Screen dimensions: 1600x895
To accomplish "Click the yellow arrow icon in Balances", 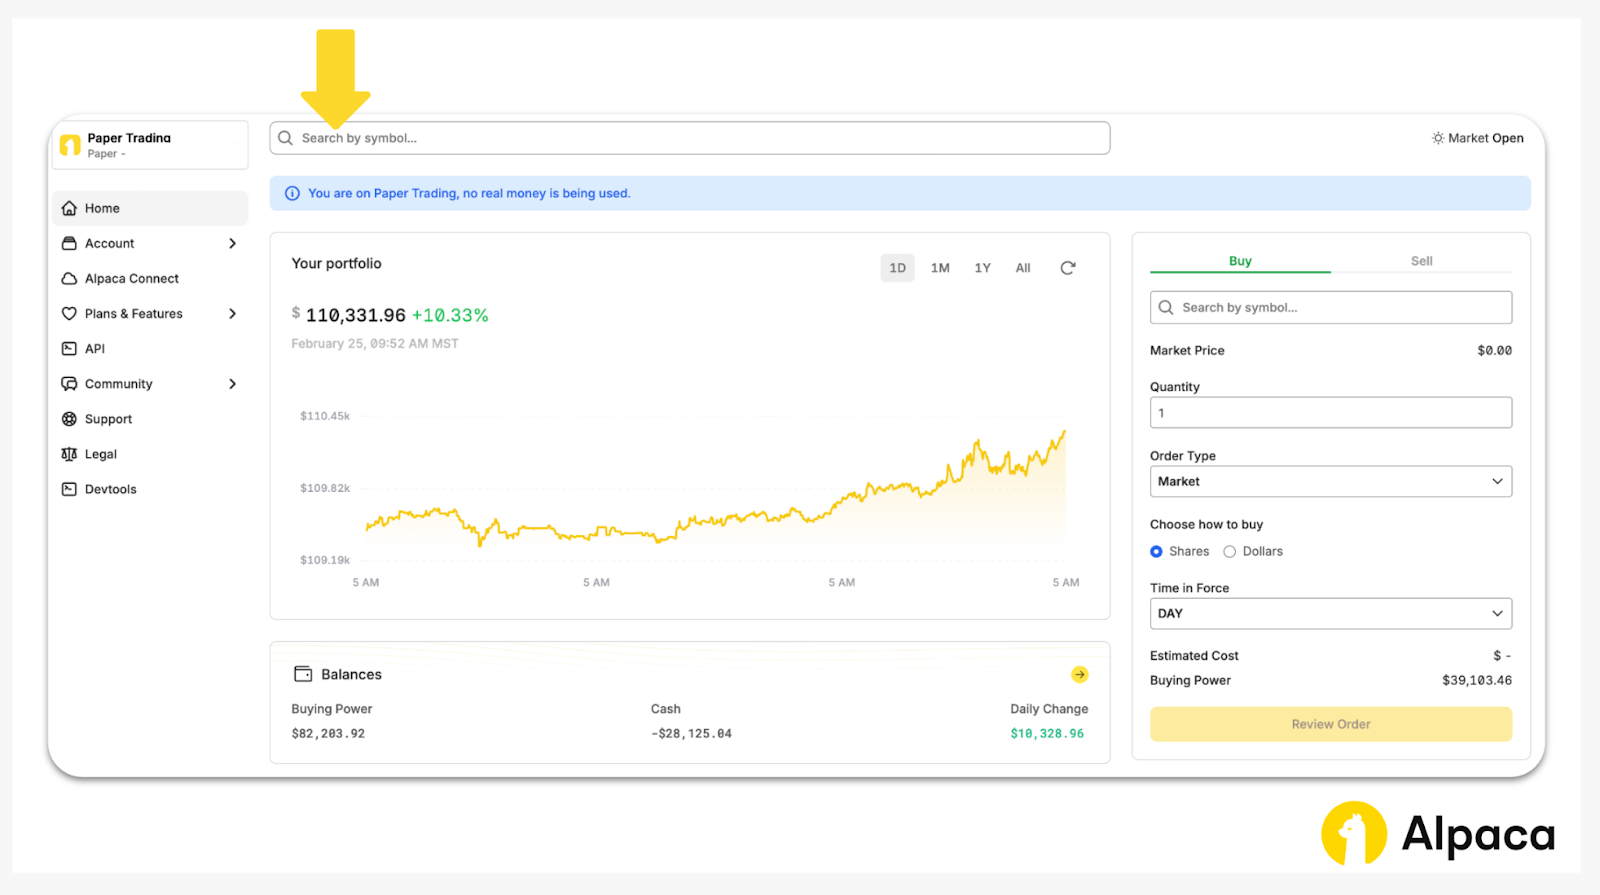I will [1079, 675].
